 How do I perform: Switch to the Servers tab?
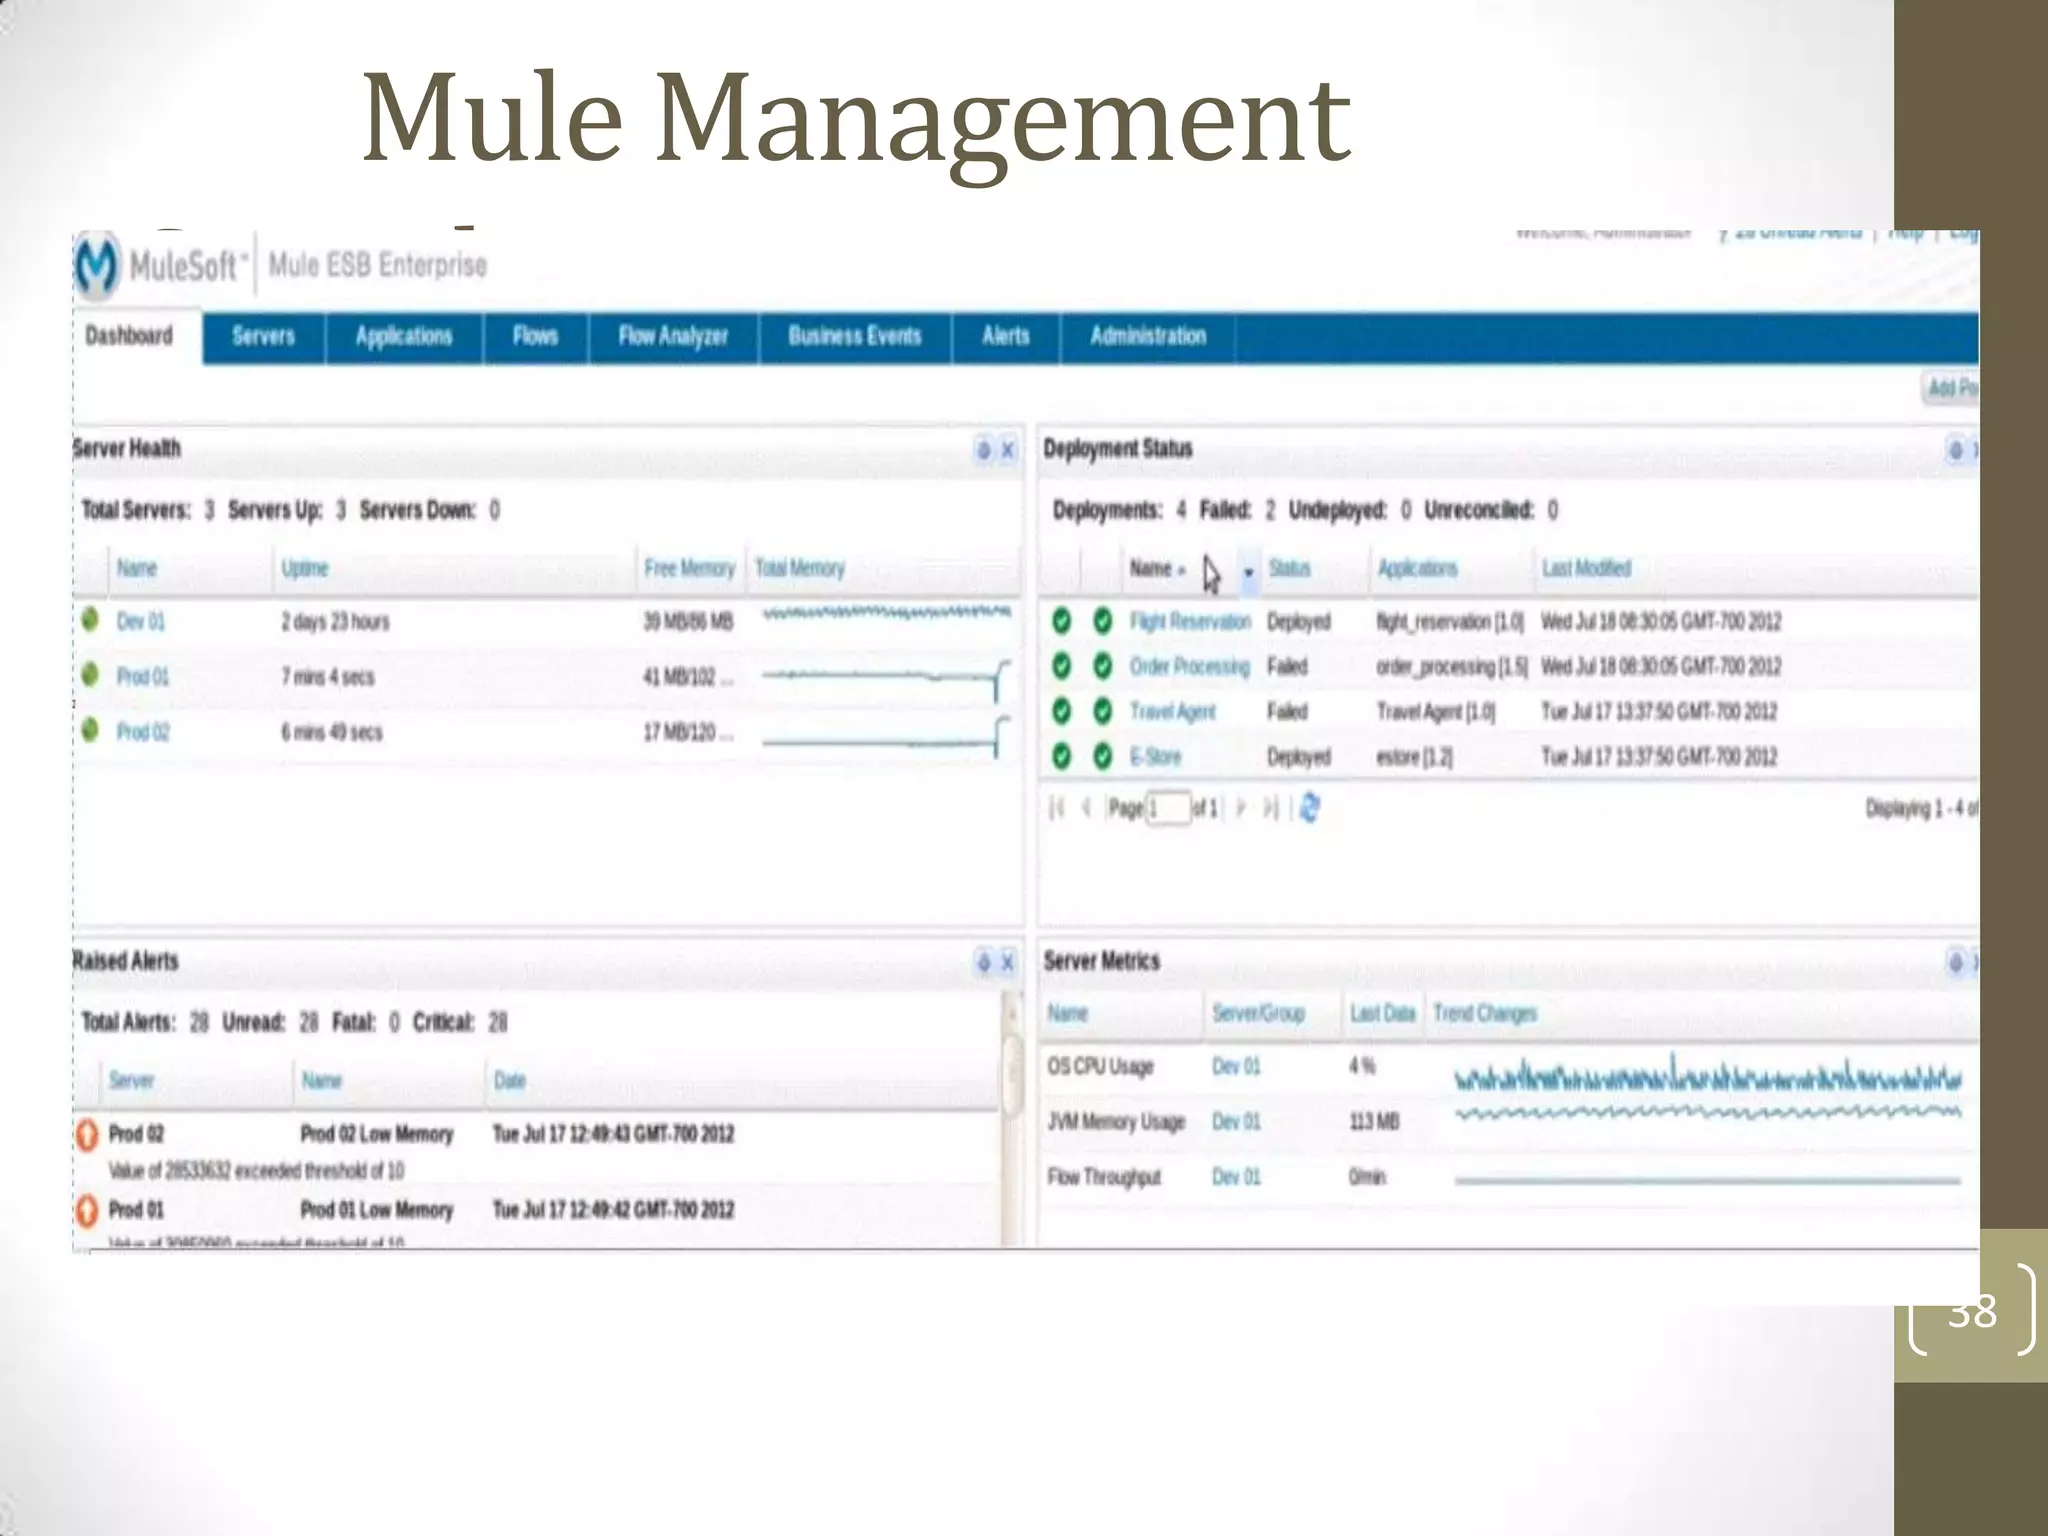point(264,336)
